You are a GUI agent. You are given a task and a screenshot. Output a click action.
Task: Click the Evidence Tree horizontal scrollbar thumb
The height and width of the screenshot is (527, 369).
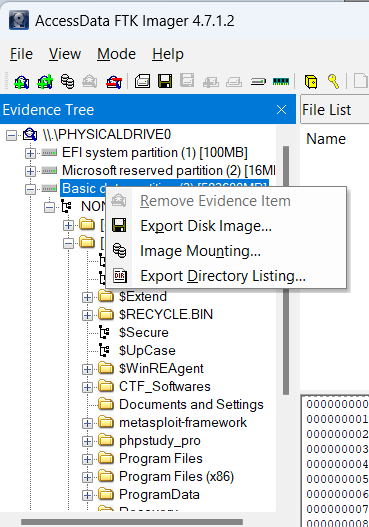coord(132,522)
